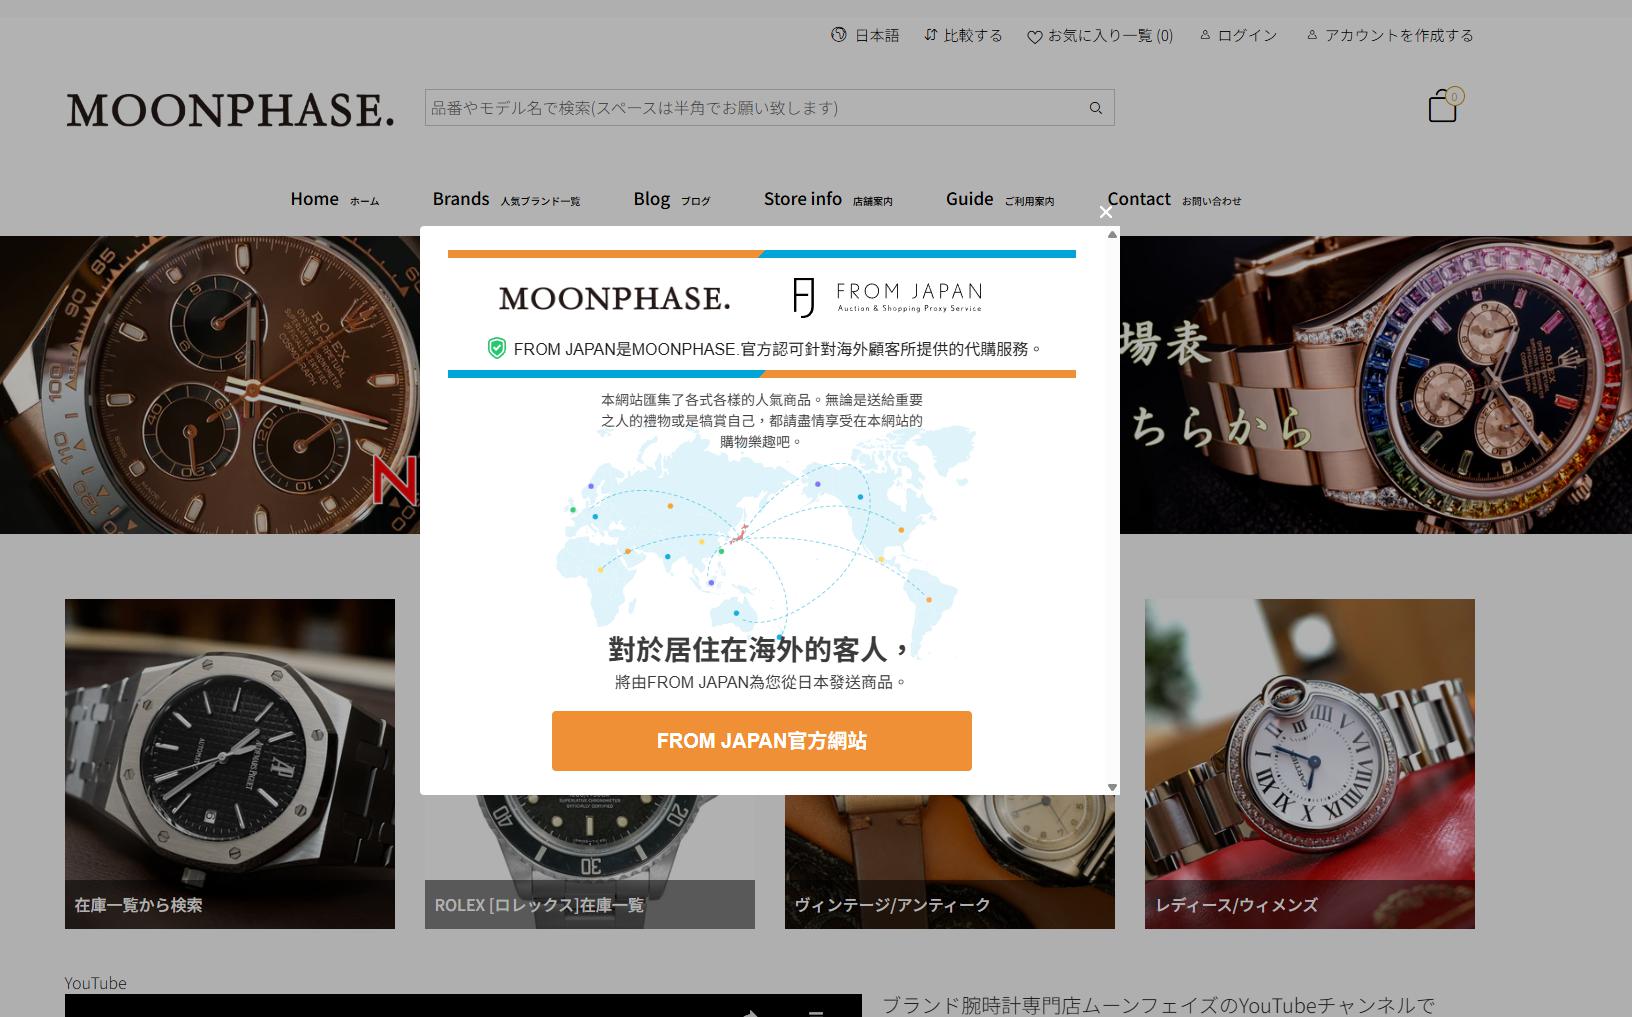
Task: Click the heart favorites icon
Action: [1035, 37]
